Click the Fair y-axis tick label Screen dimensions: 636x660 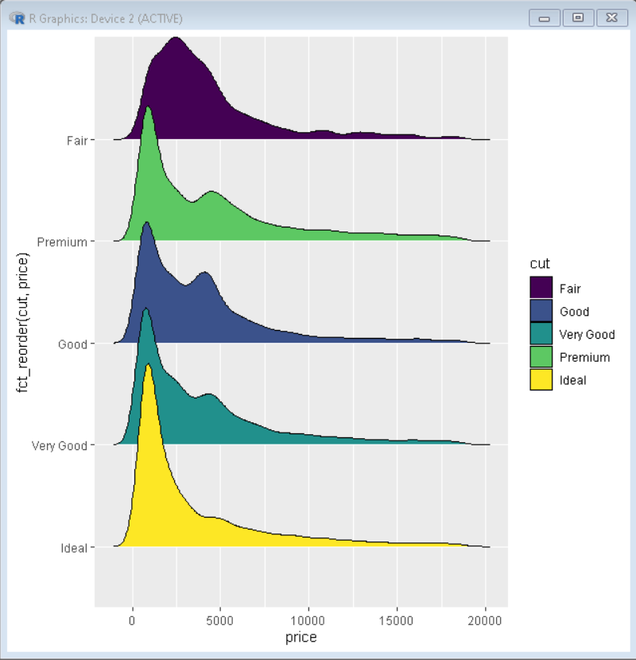(77, 140)
